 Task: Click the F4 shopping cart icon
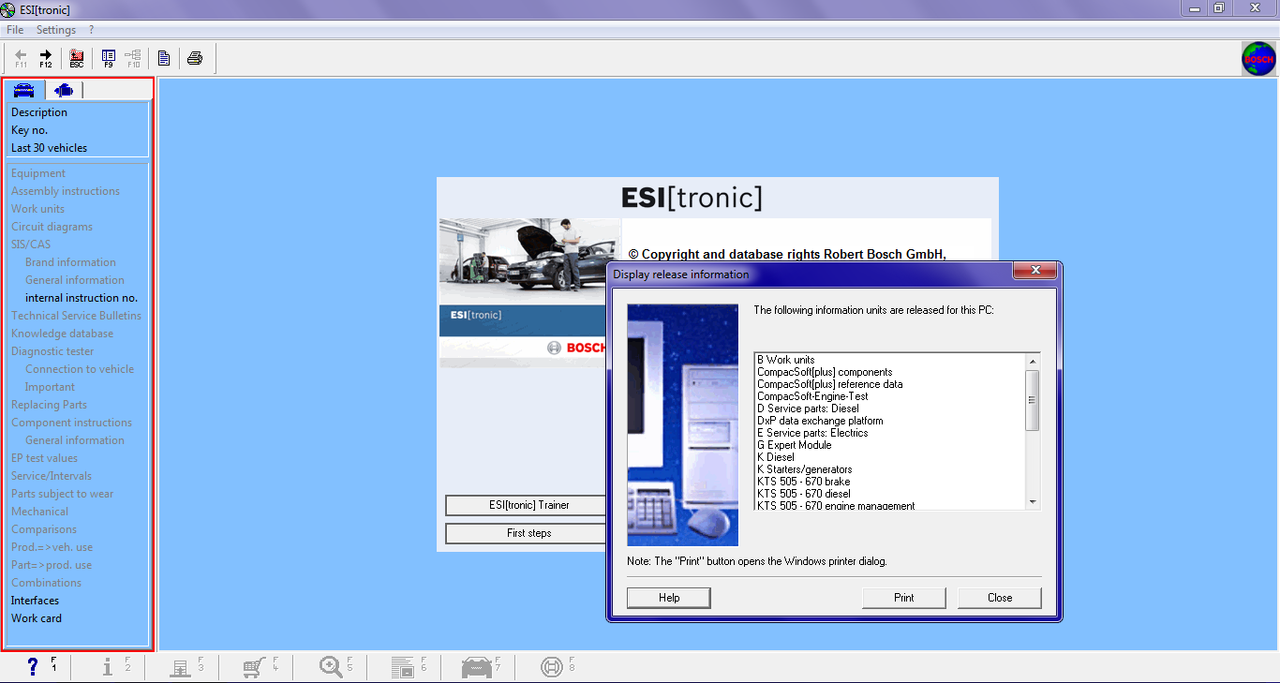pos(254,667)
